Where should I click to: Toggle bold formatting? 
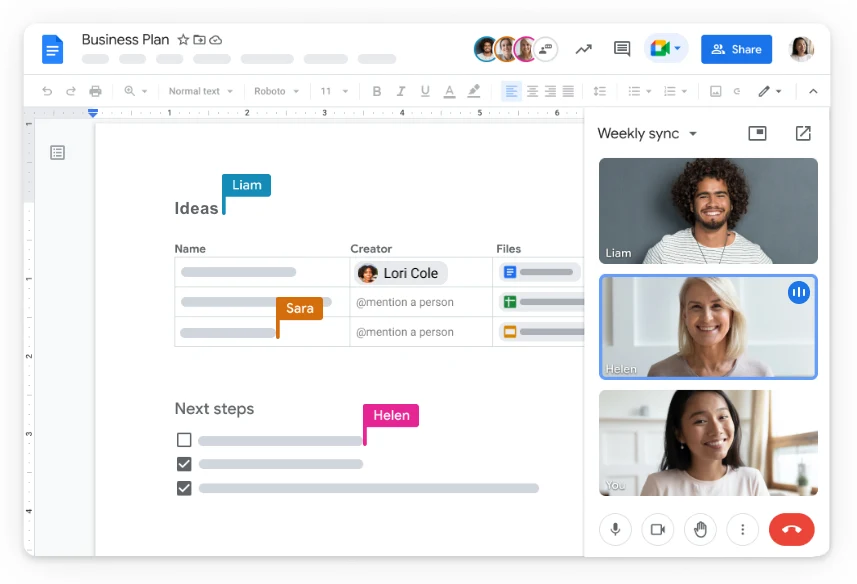(377, 91)
